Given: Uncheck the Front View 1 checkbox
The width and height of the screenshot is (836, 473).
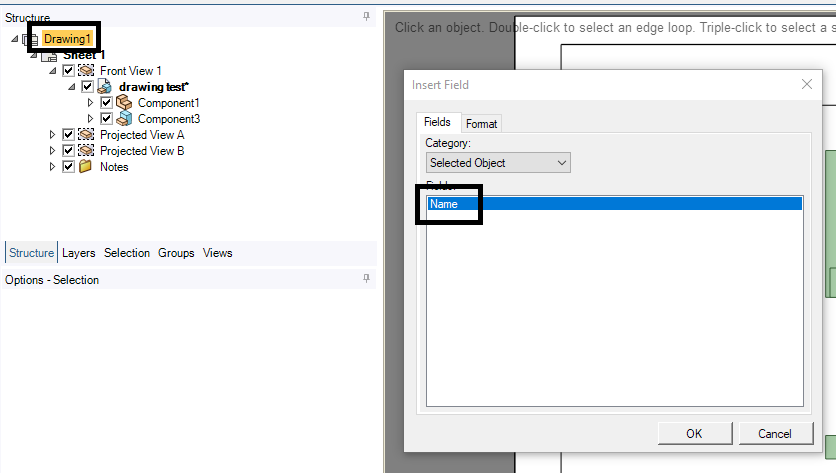Looking at the screenshot, I should click(x=68, y=70).
